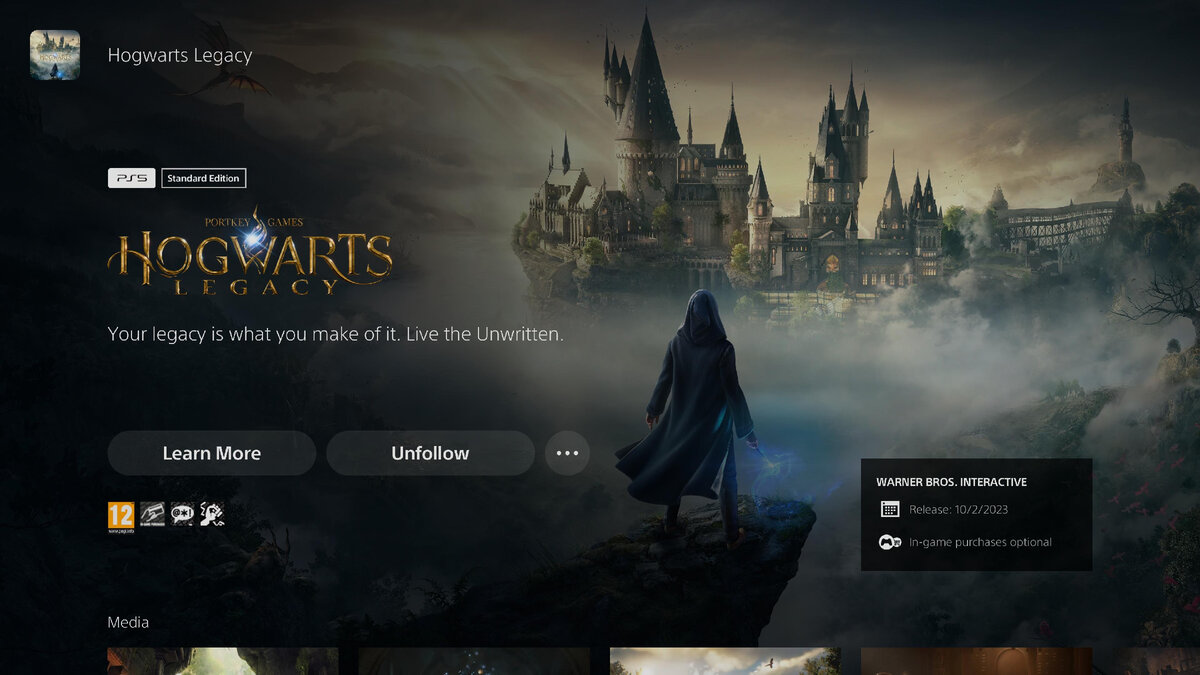Click the in-game purchases controller icon

tap(889, 542)
